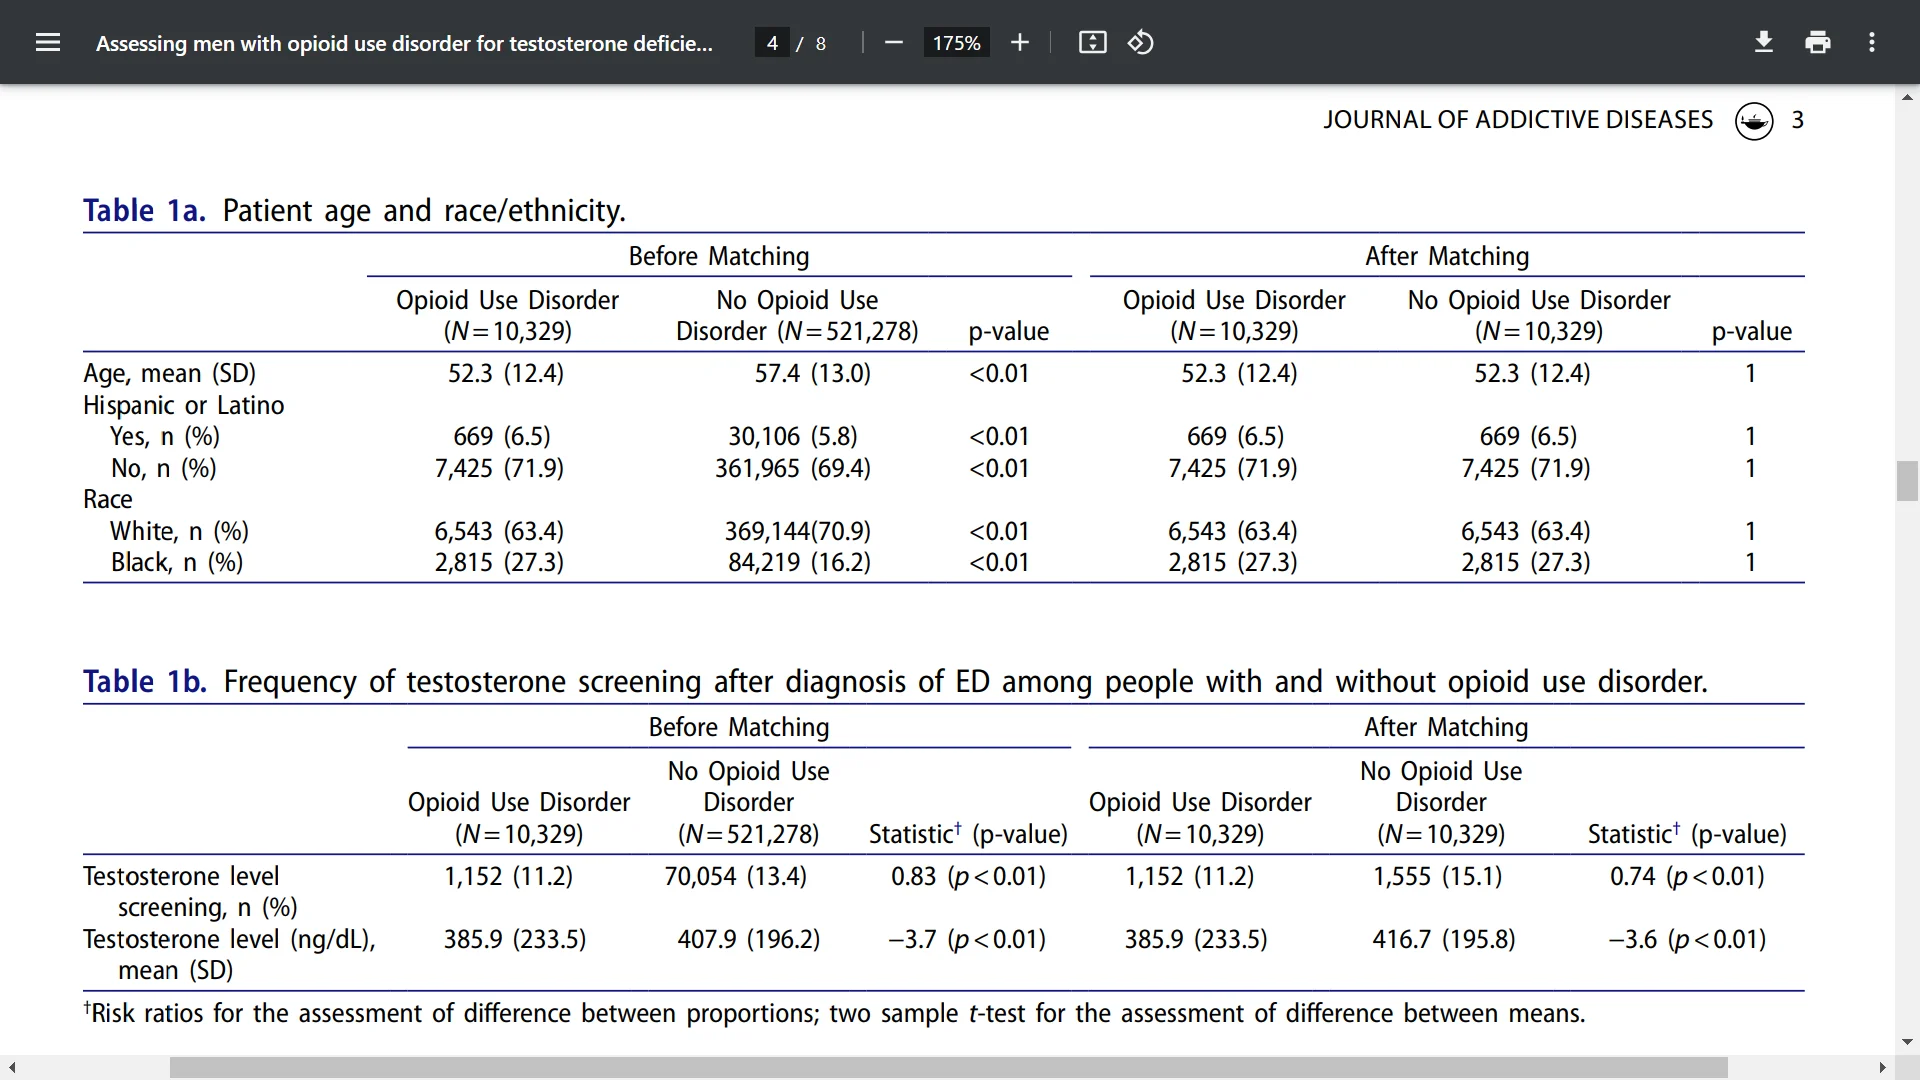Zoom out with the minus button
Screen dimensions: 1920x1080
pyautogui.click(x=894, y=42)
